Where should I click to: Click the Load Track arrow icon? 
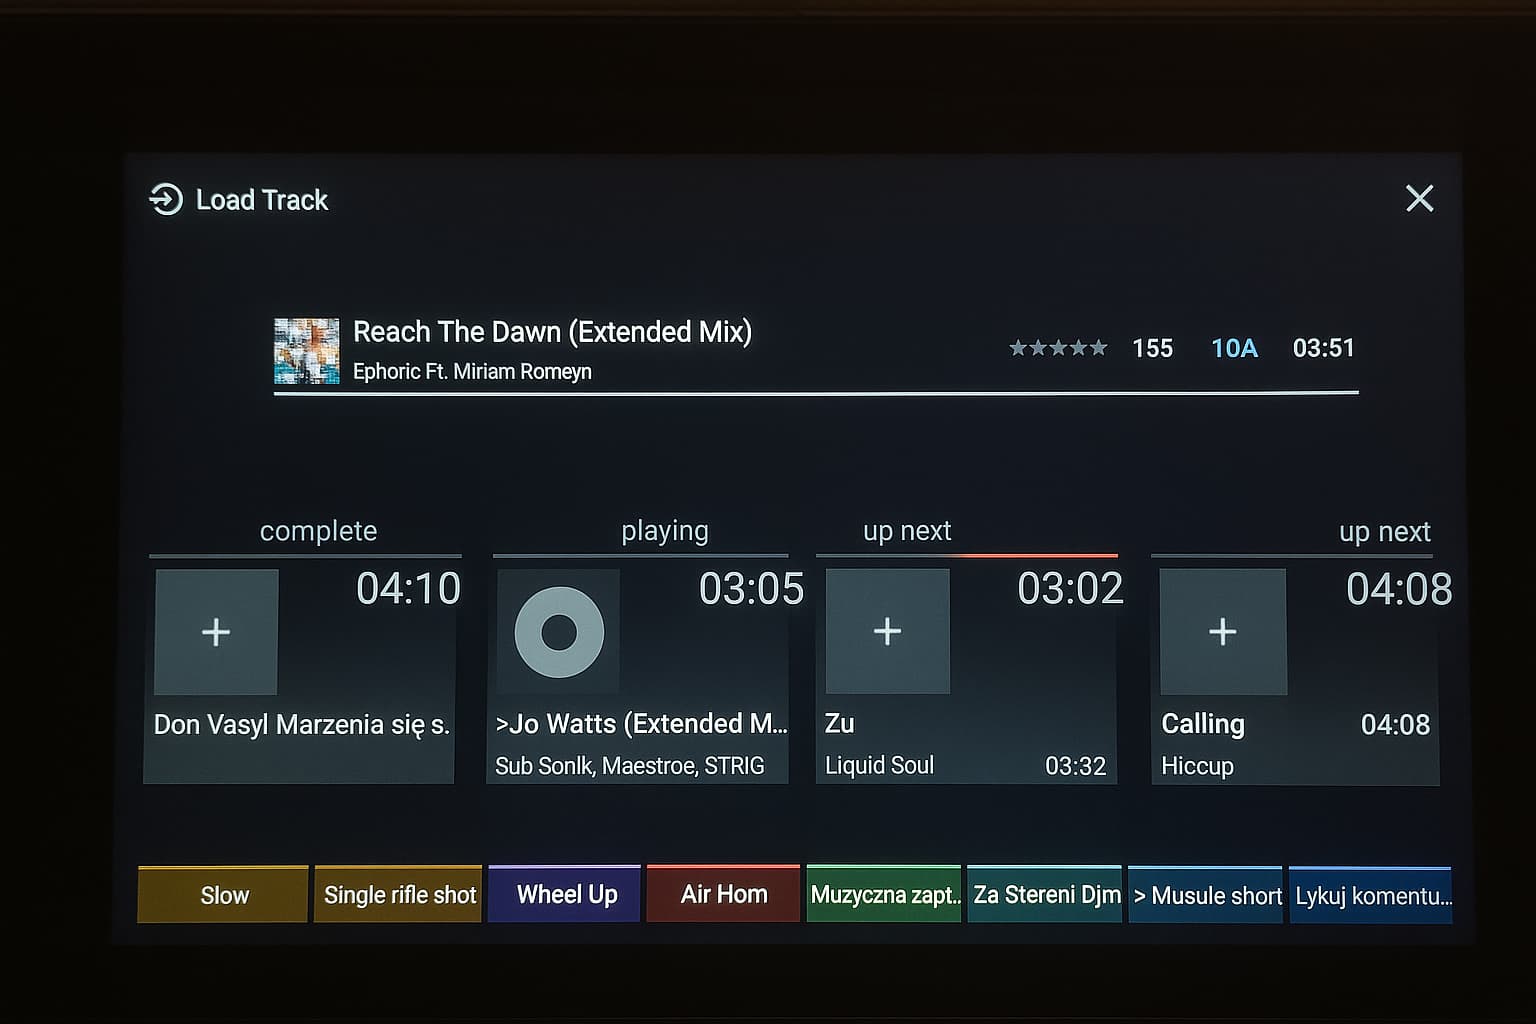(166, 200)
